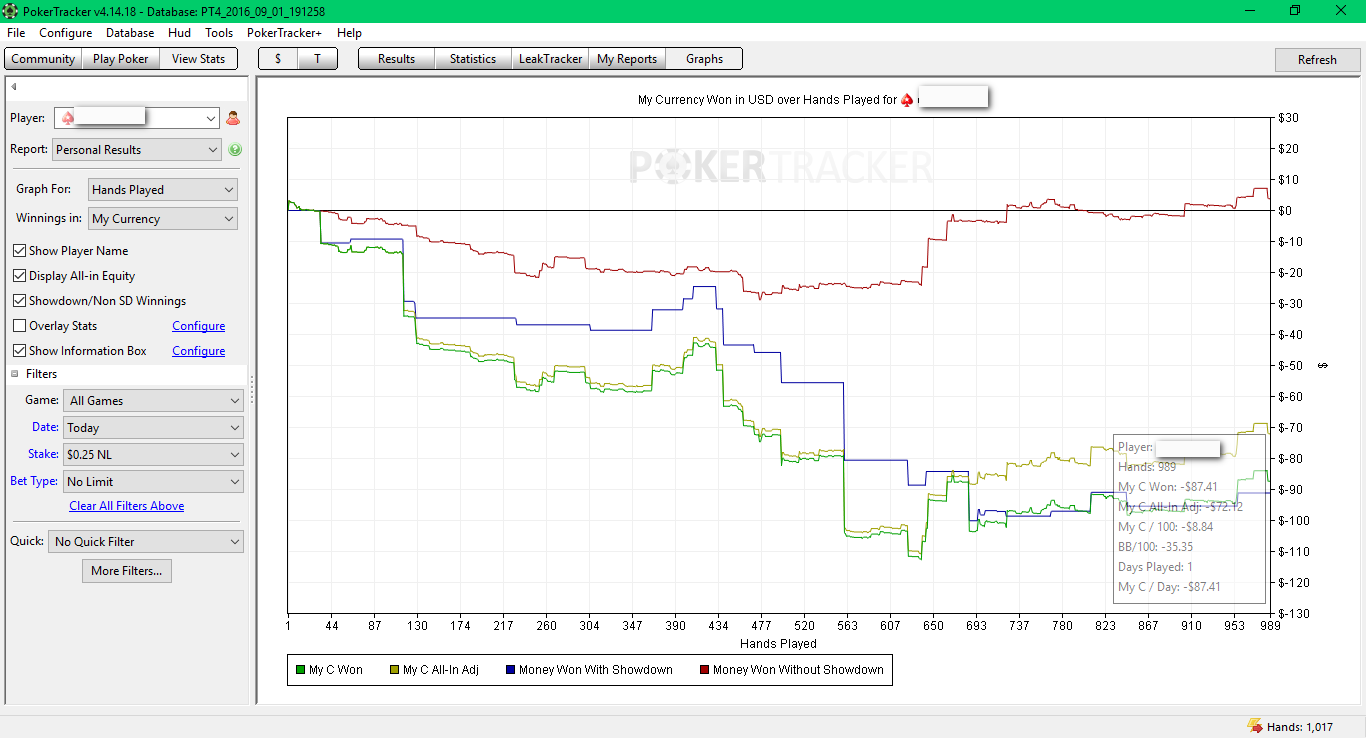1366x738 pixels.
Task: Select the $ cash games toggle
Action: pyautogui.click(x=278, y=59)
